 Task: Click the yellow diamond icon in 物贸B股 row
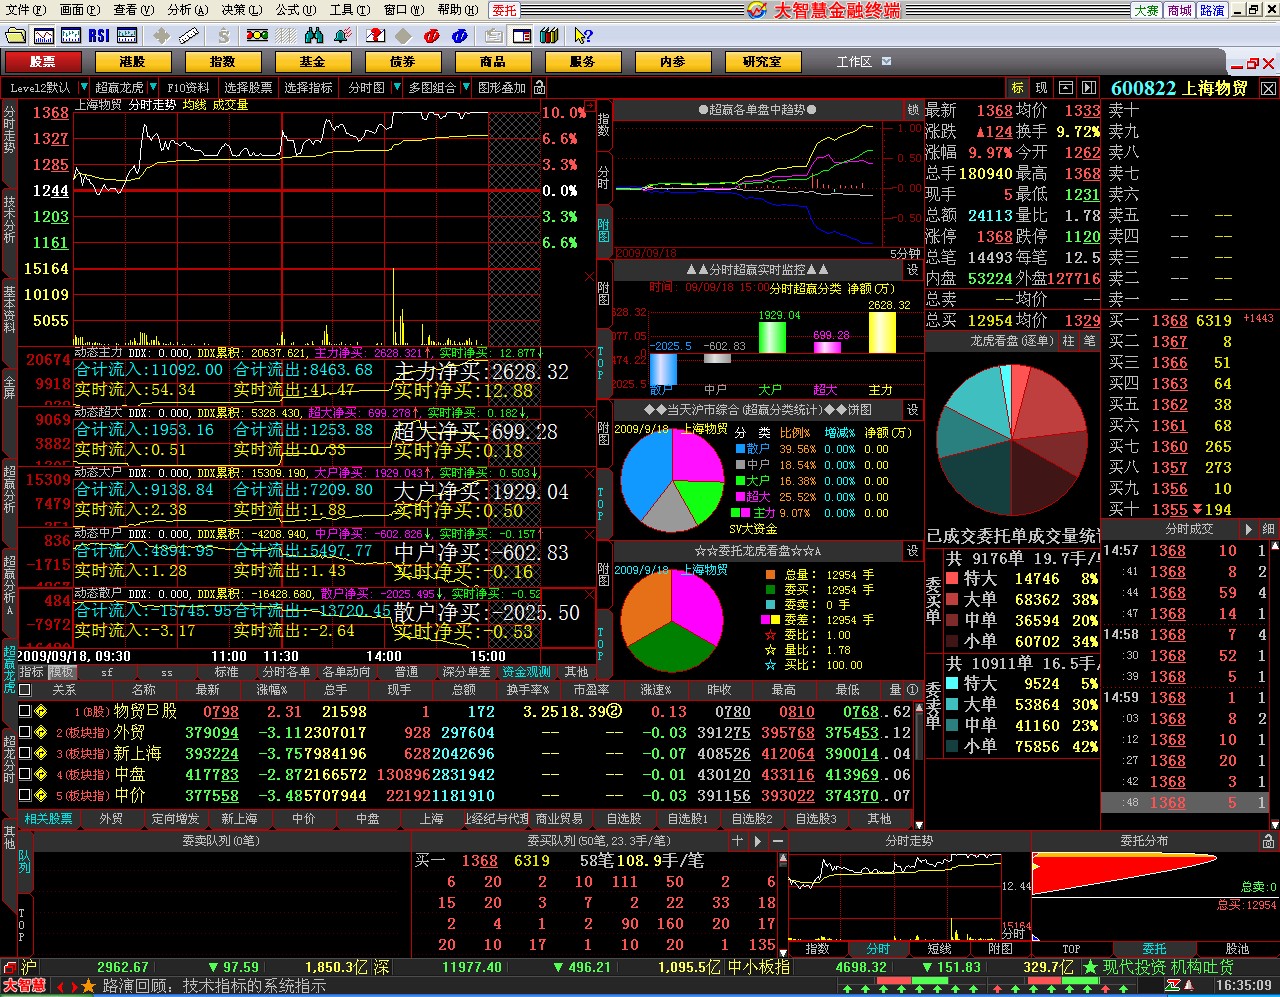(41, 712)
